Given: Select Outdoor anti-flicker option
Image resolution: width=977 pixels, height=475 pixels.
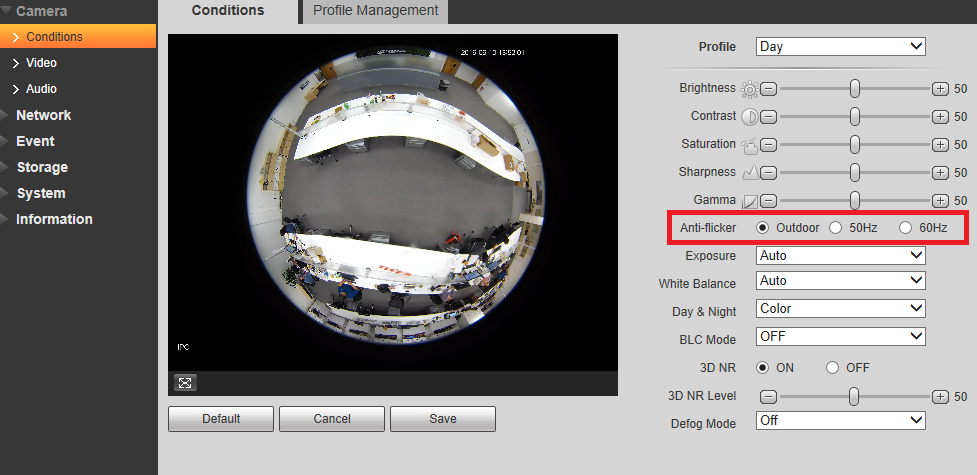Looking at the screenshot, I should click(x=762, y=228).
